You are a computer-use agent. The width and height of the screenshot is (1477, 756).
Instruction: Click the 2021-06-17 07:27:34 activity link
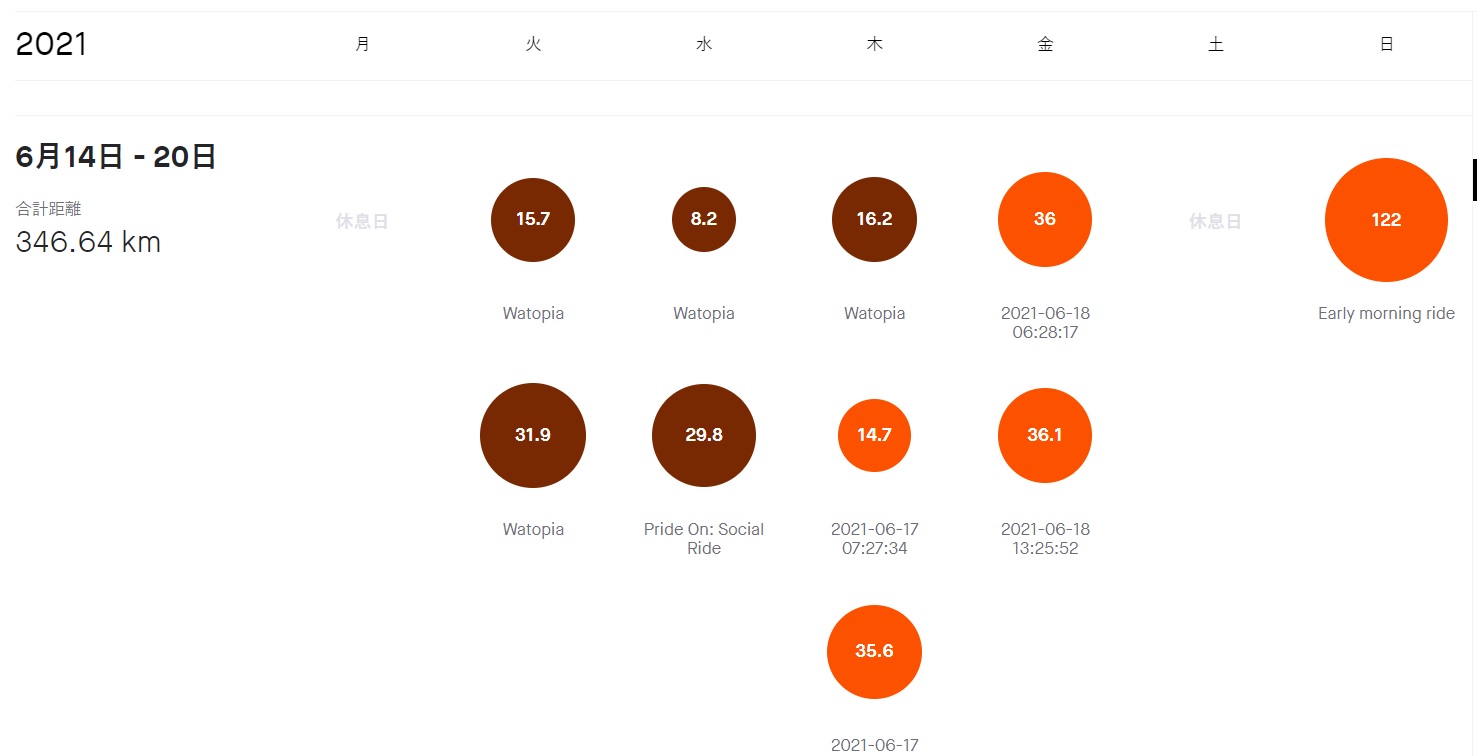[x=874, y=539]
